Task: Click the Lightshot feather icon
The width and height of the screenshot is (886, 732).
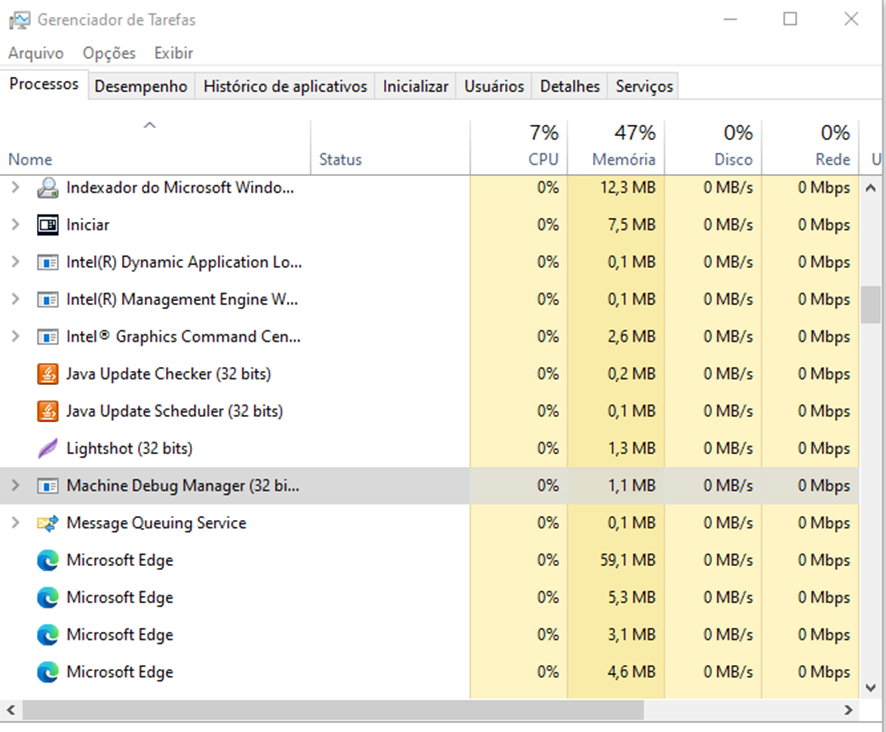Action: tap(47, 448)
